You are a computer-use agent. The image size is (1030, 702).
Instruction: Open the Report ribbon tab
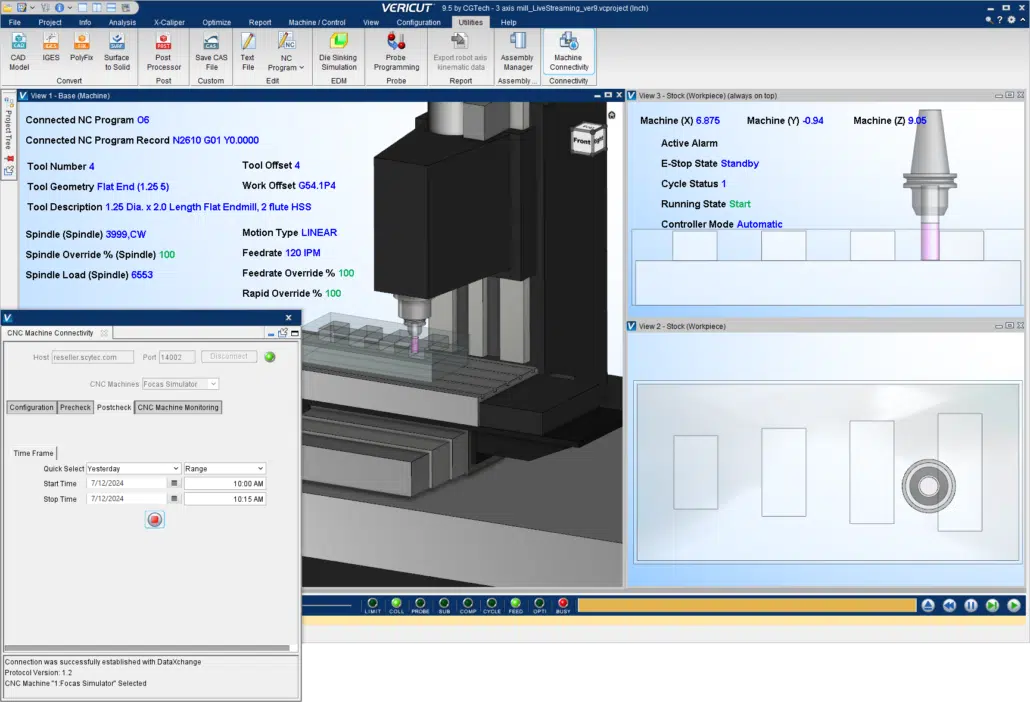coord(259,22)
